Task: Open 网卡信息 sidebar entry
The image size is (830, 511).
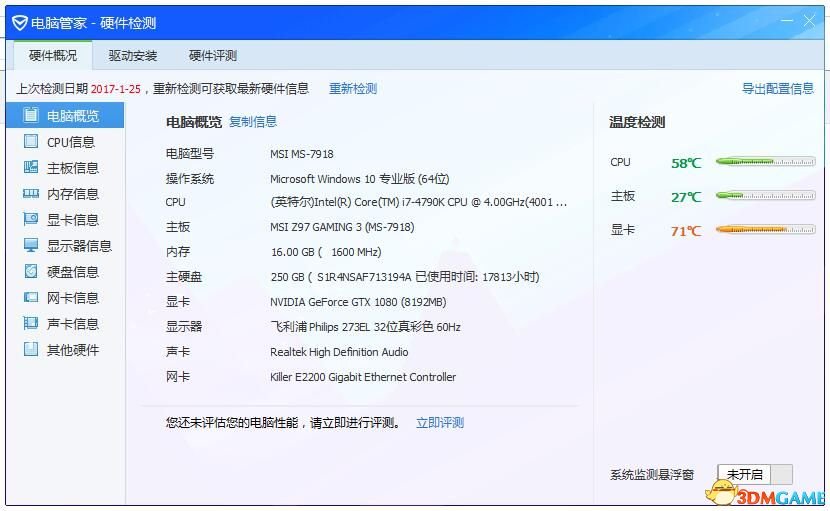Action: point(65,297)
